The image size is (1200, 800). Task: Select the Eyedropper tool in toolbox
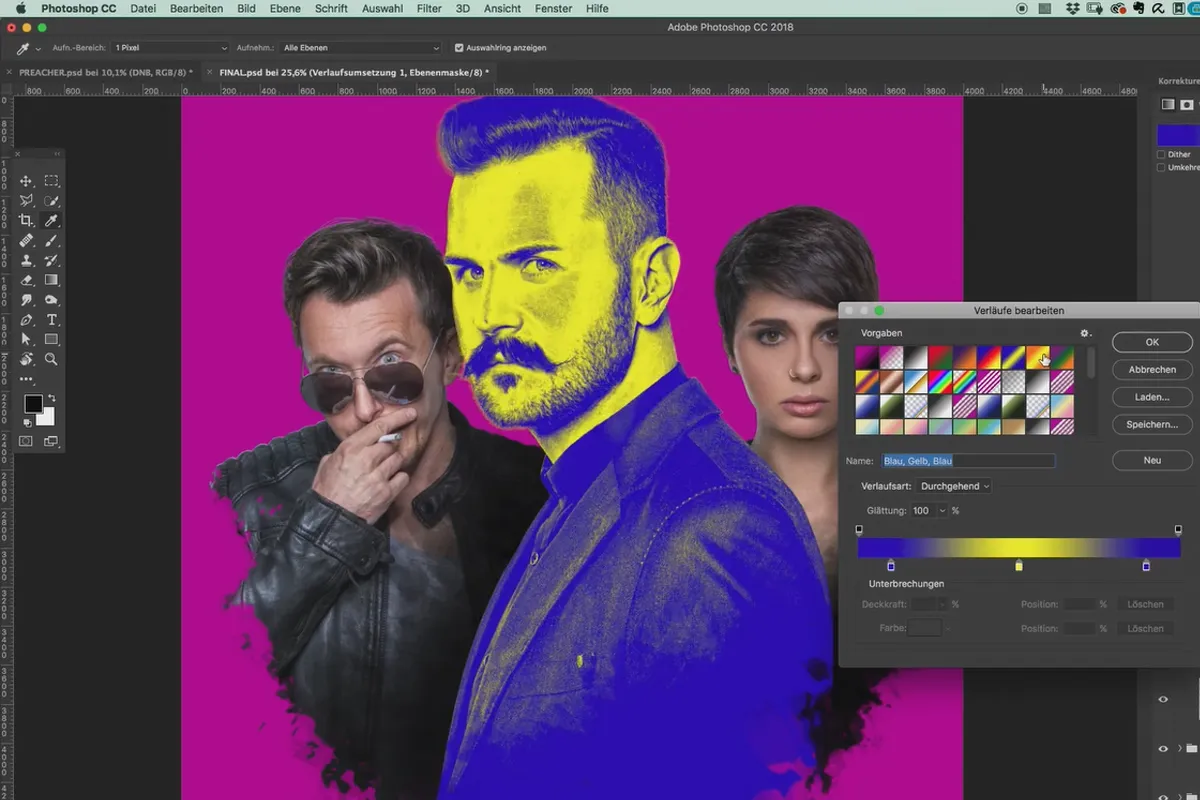point(51,221)
